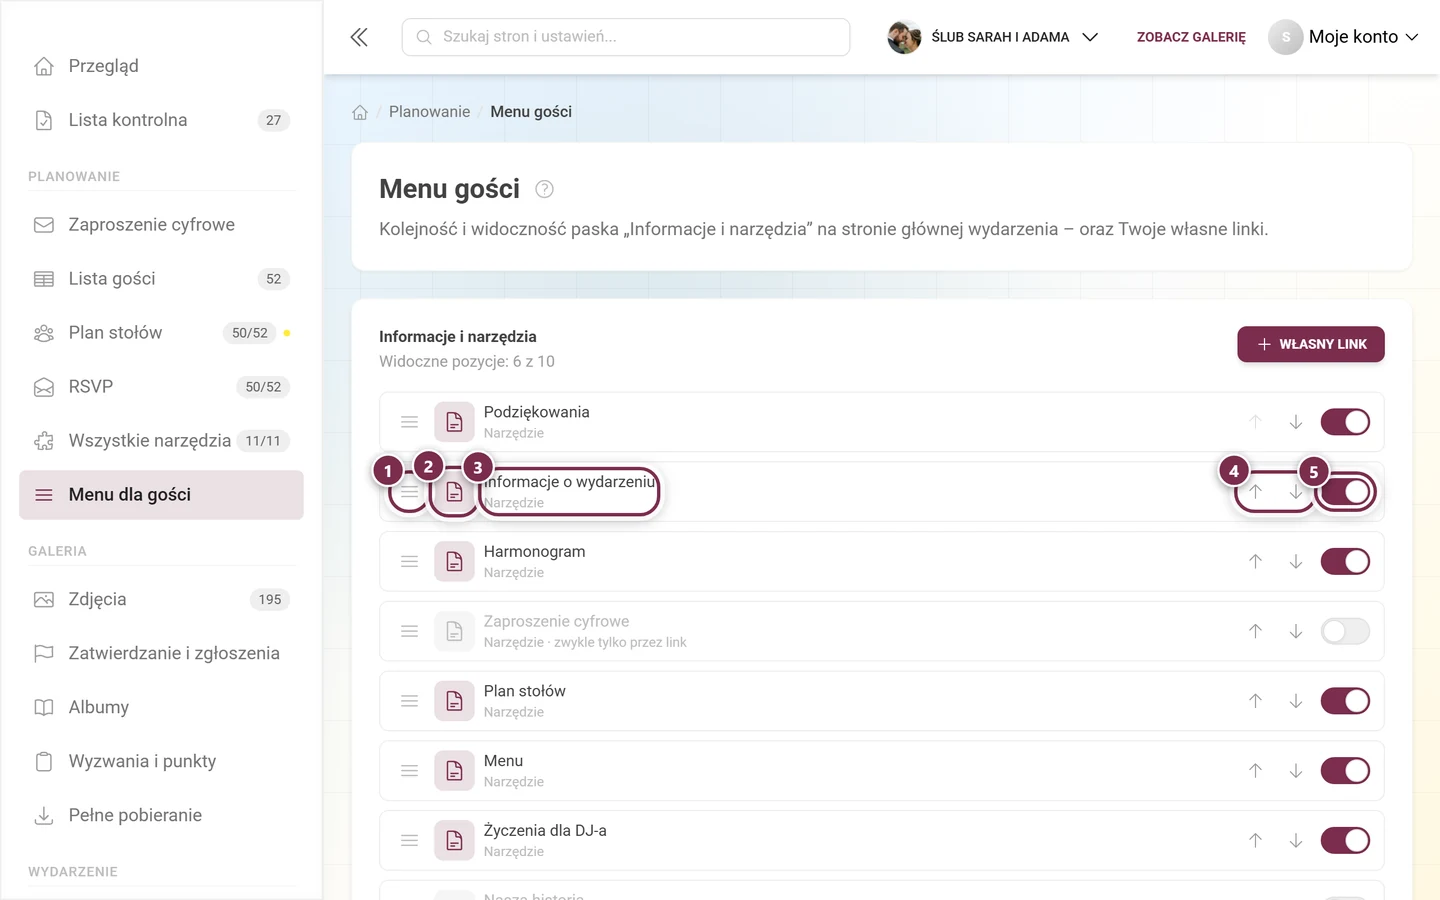Move Życzenia dla DJ-a down
Viewport: 1440px width, 900px height.
pyautogui.click(x=1295, y=841)
